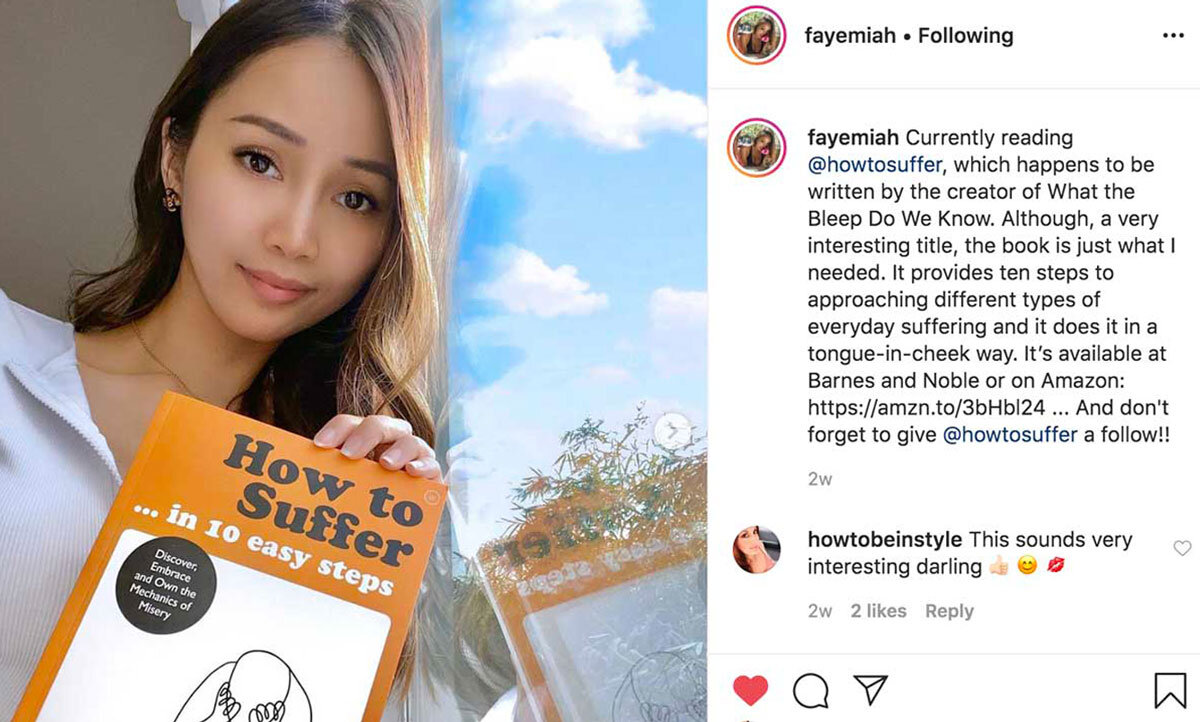The image size is (1200, 722).
Task: Click the post photo of the book
Action: [x=354, y=361]
